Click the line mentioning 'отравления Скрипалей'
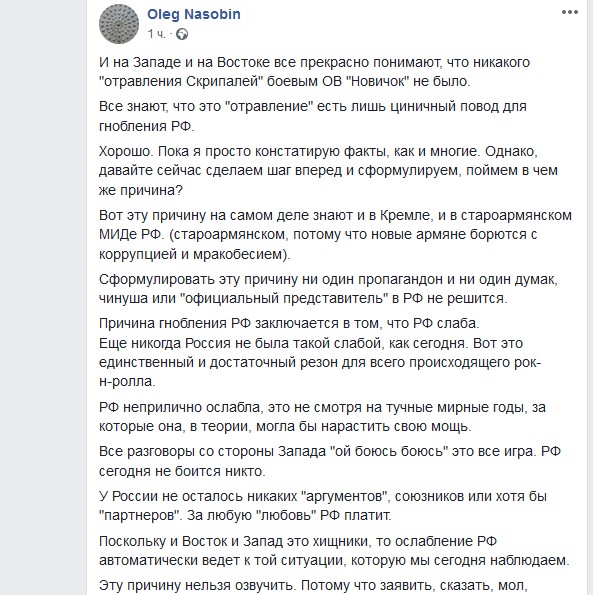The image size is (593, 595). click(x=285, y=81)
